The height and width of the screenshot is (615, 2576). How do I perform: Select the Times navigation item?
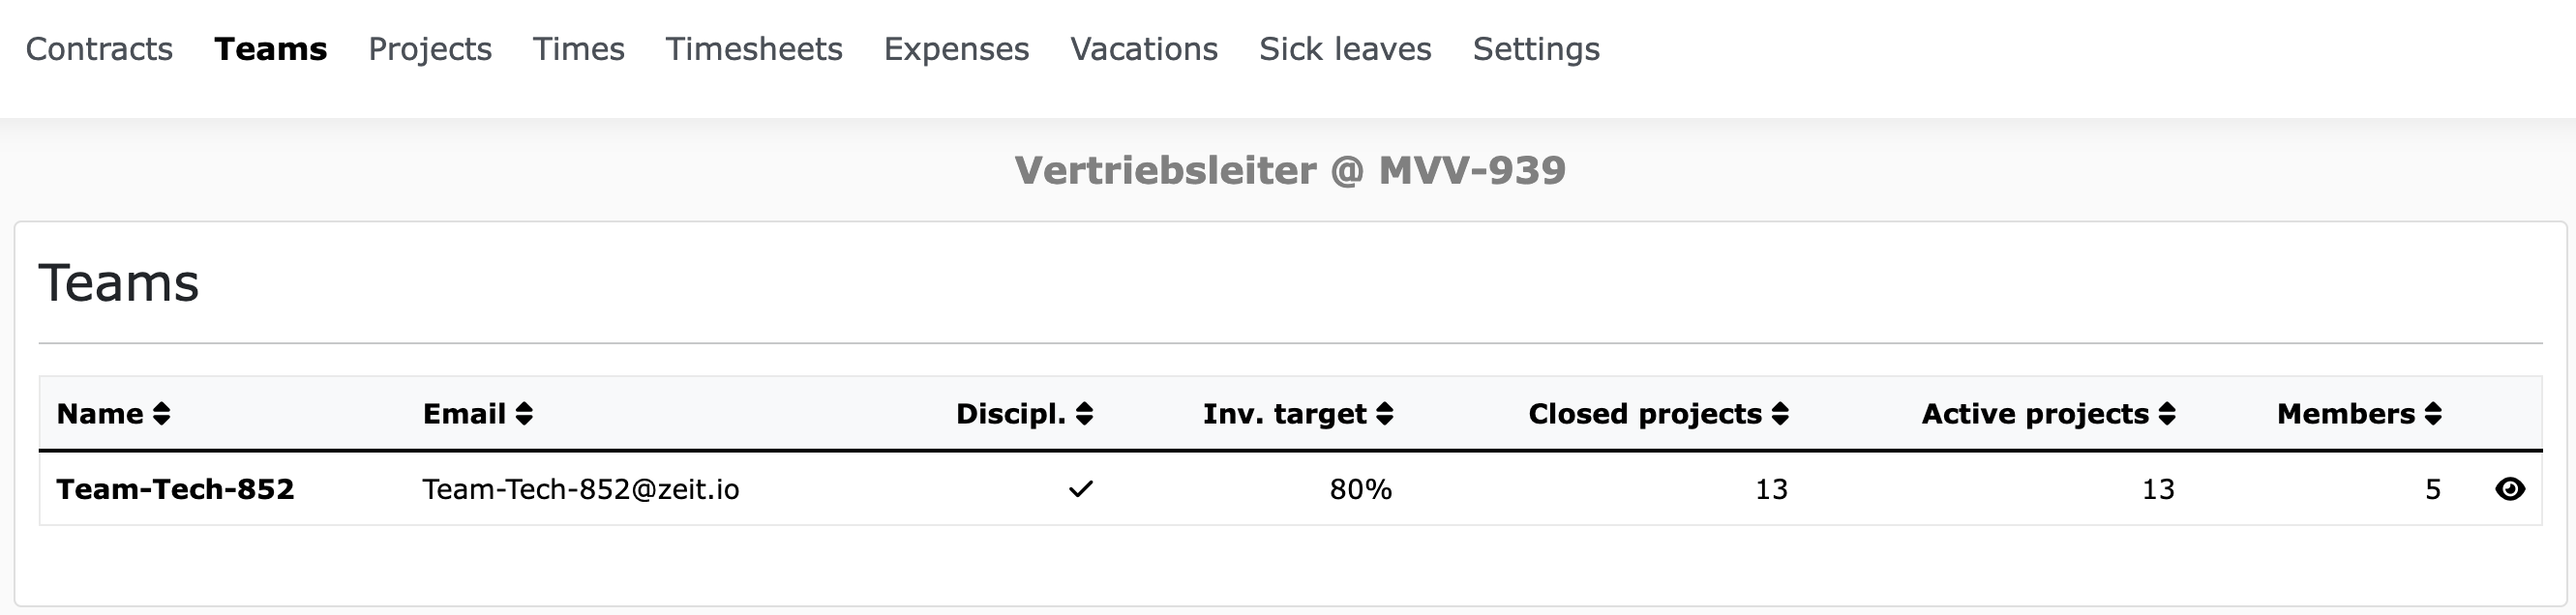tap(578, 49)
